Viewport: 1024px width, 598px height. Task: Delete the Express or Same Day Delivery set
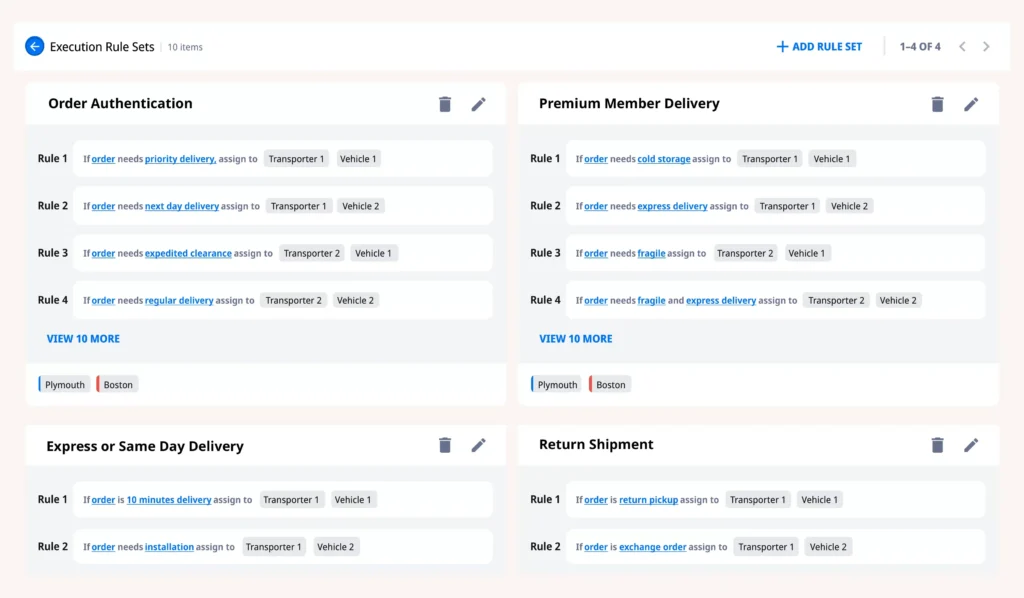click(x=445, y=445)
